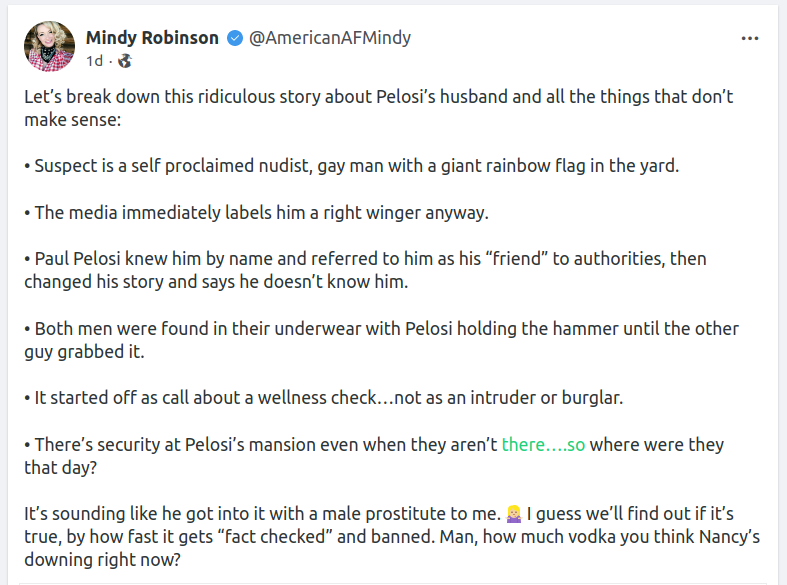The width and height of the screenshot is (787, 585).
Task: Click the closing paragraph starting "It's sounding like"
Action: [x=260, y=514]
